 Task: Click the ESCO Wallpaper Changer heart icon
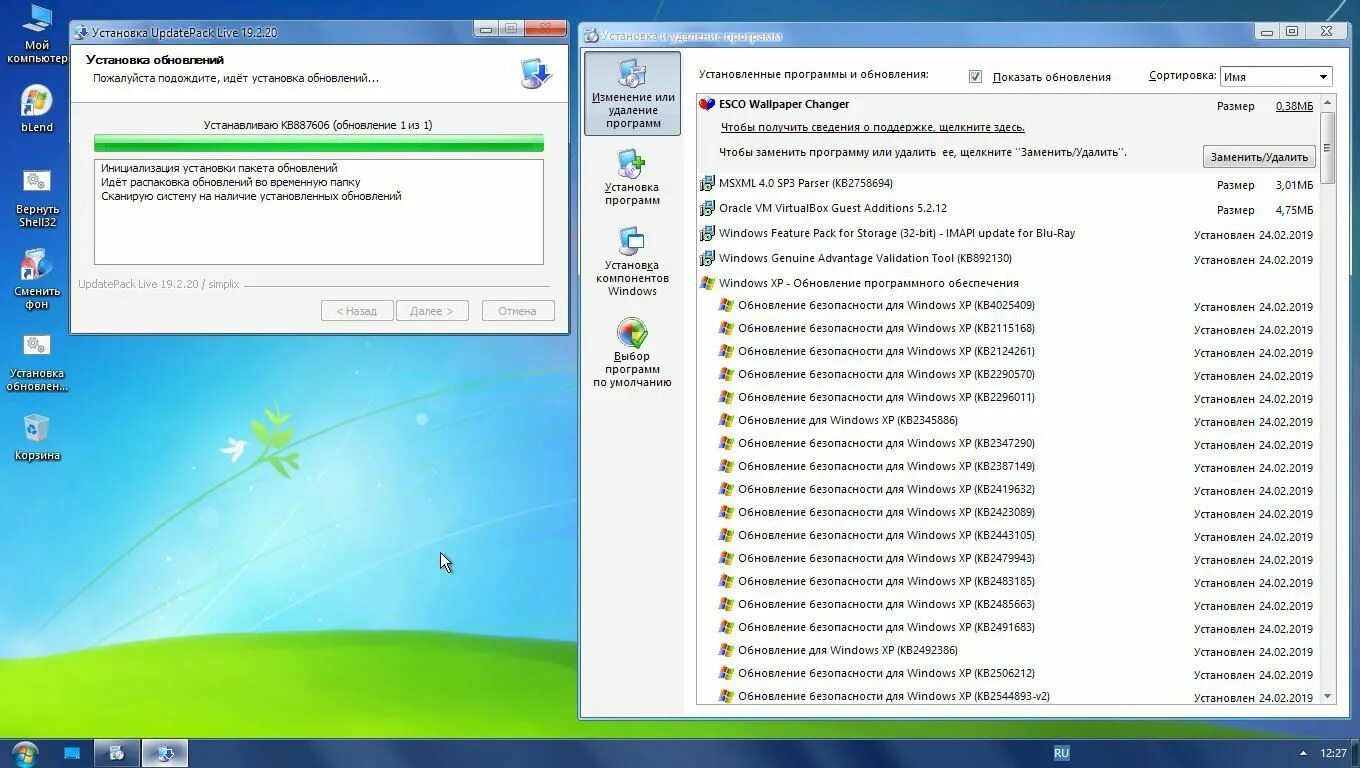[707, 104]
